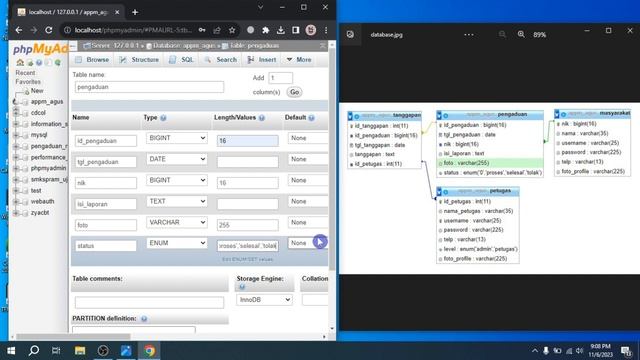
Task: Open Recent tables link in sidebar
Action: (x=25, y=73)
